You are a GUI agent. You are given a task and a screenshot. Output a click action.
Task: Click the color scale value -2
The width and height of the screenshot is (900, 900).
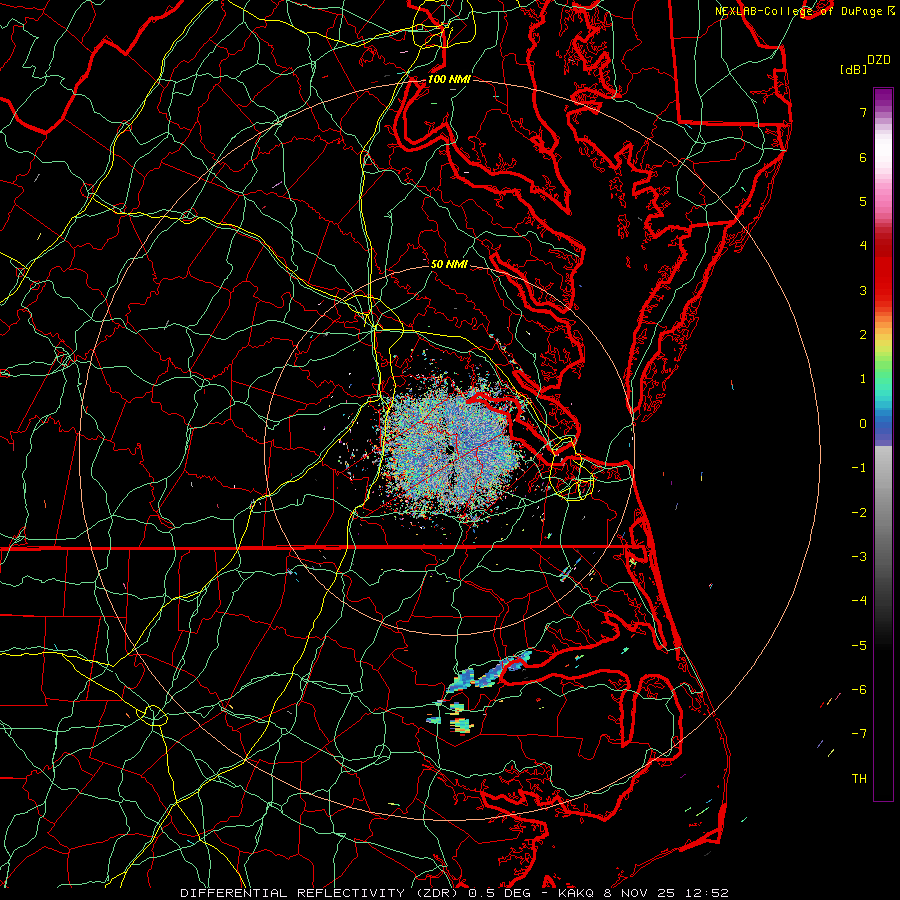coord(859,512)
